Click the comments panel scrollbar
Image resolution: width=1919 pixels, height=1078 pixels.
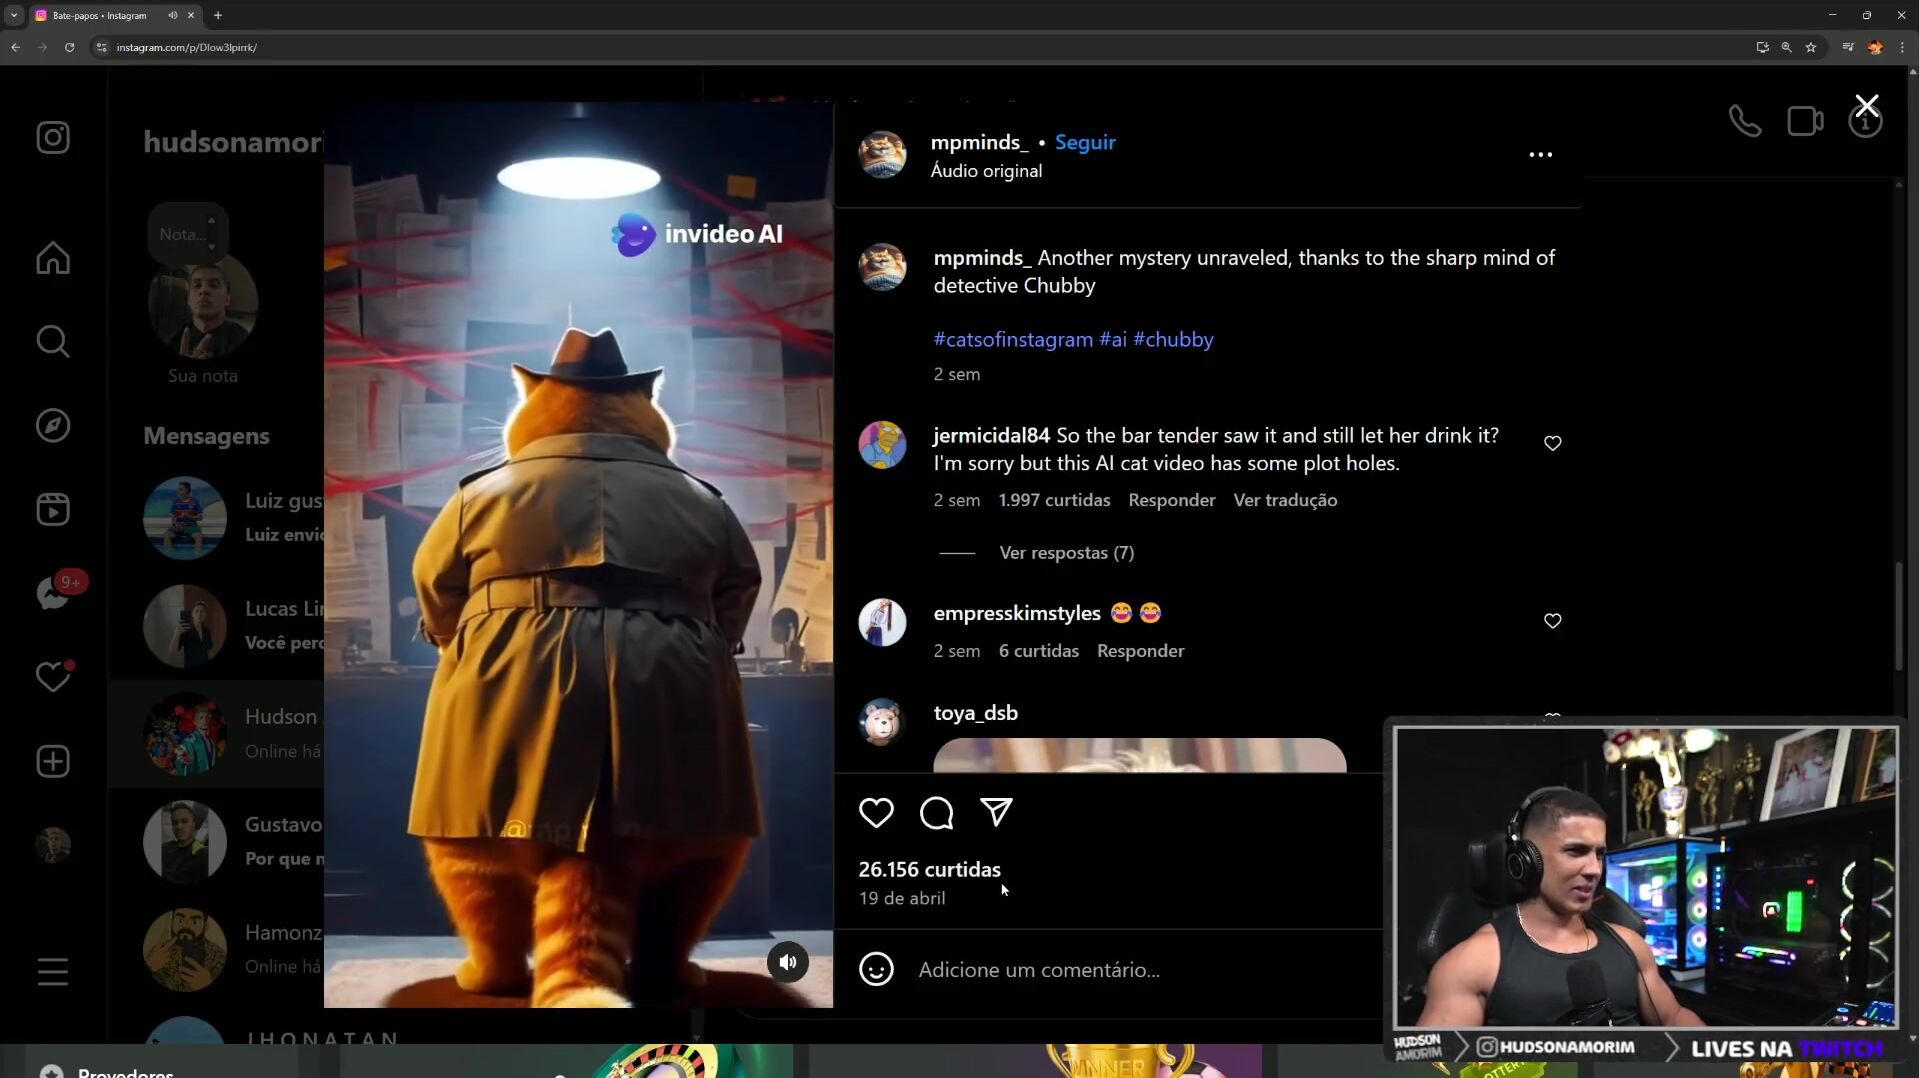coord(1899,617)
